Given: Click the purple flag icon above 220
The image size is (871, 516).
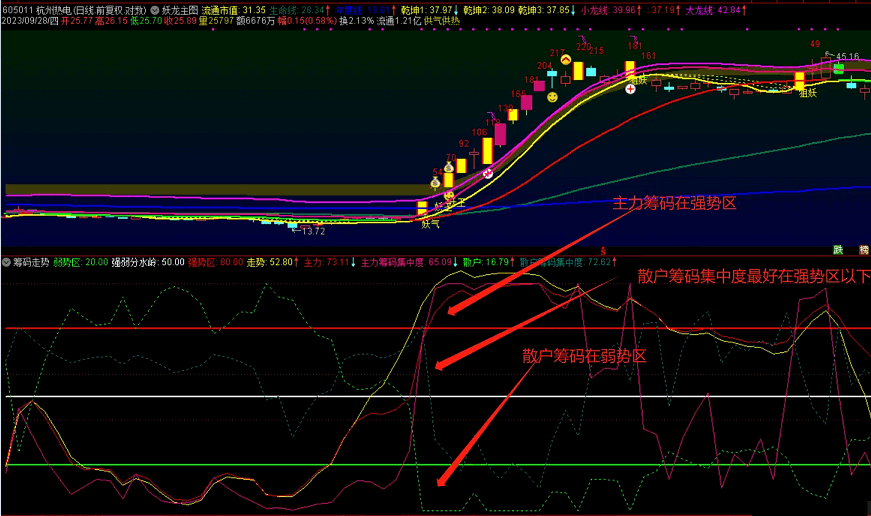Looking at the screenshot, I should 582,38.
